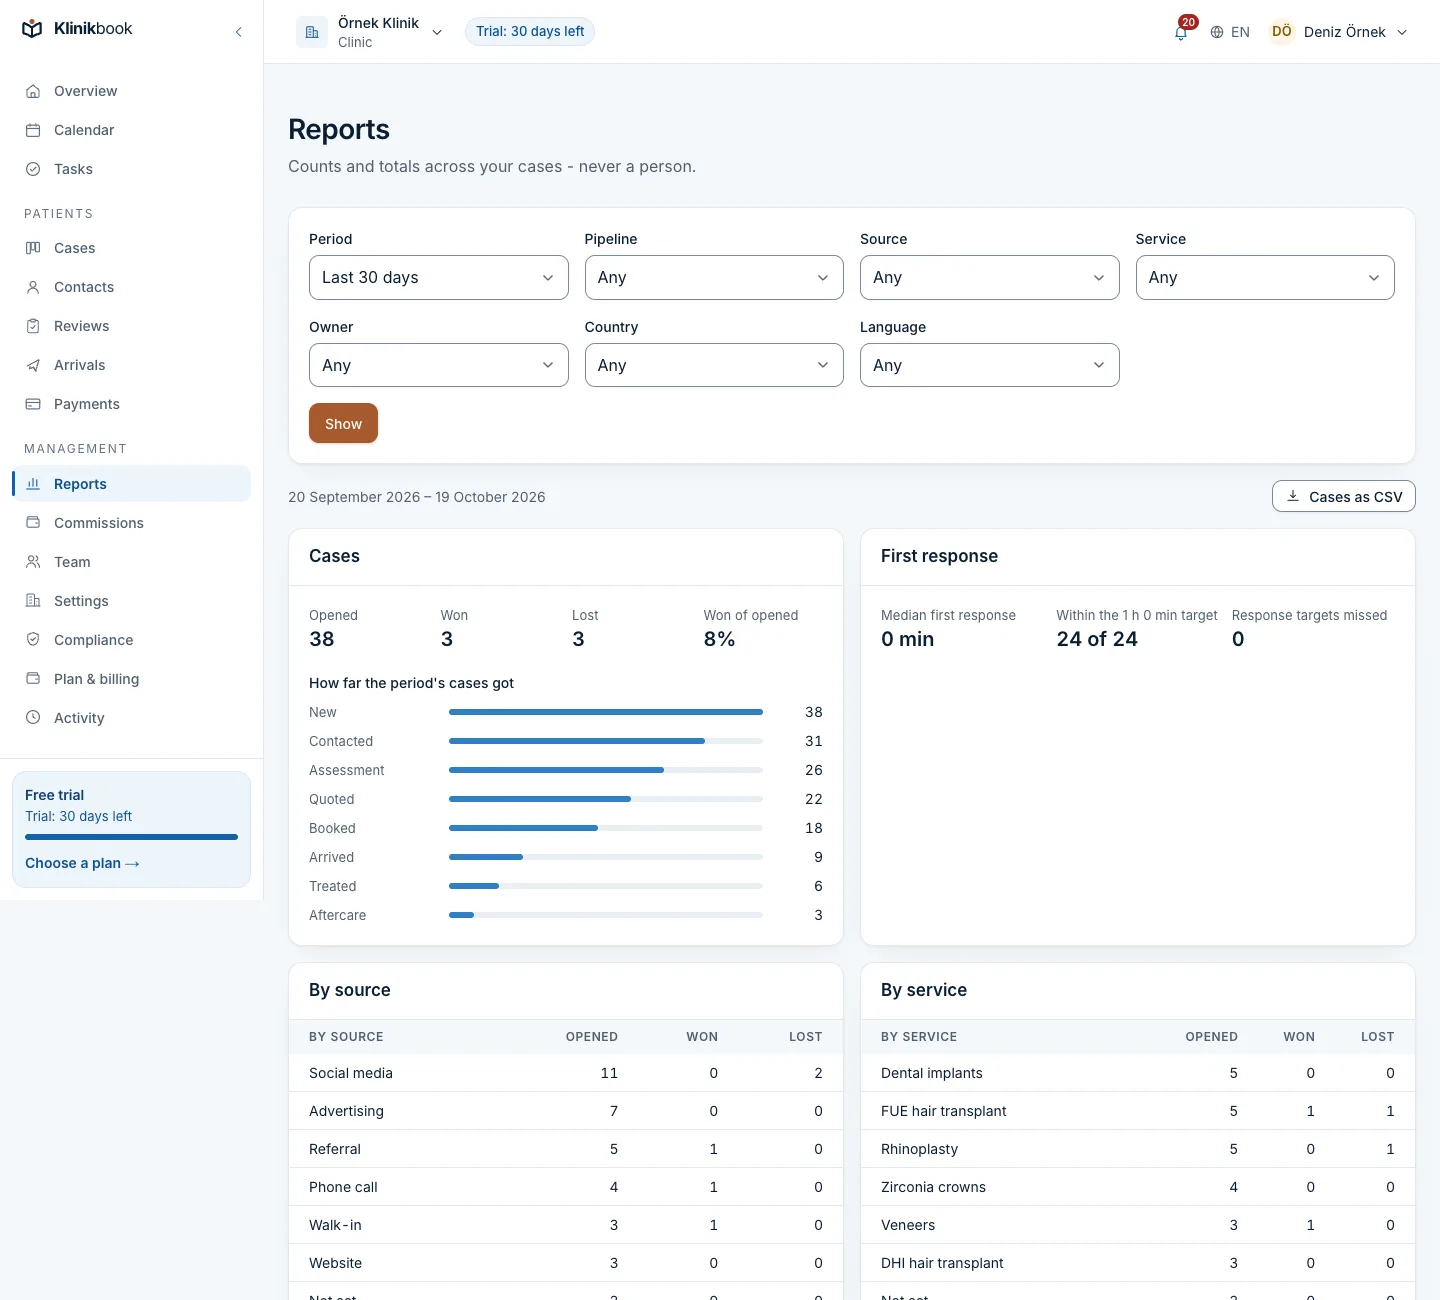Click the Zirconia crowns service row
The height and width of the screenshot is (1300, 1440).
pos(1138,1187)
